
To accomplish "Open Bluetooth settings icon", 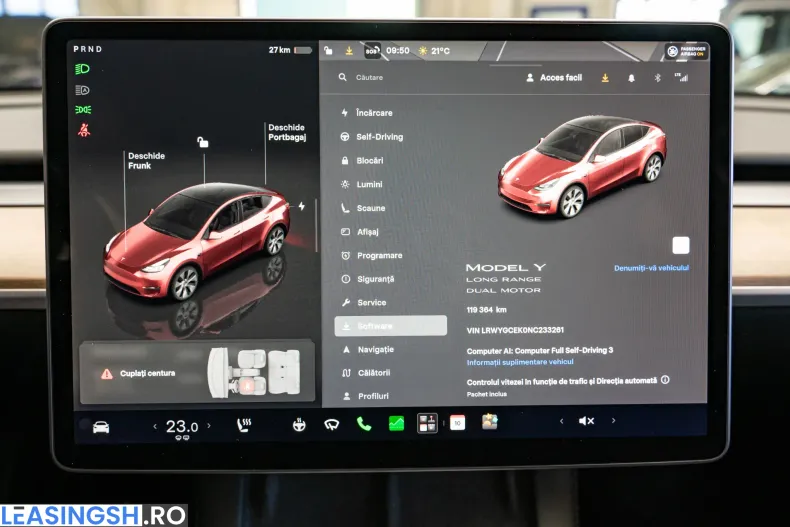I will click(657, 78).
